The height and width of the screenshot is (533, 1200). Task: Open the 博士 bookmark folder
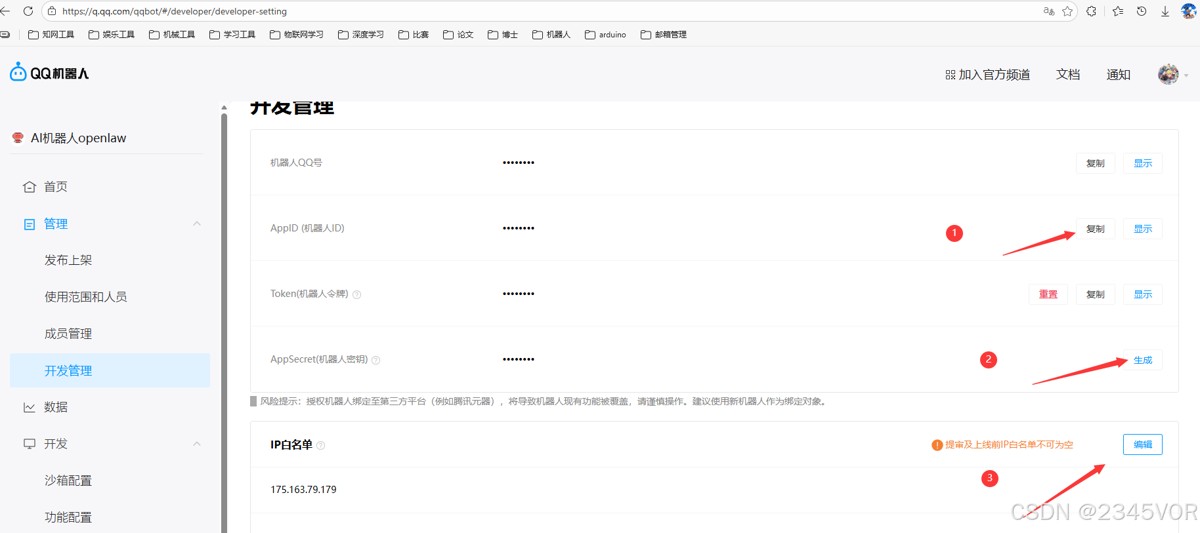tap(503, 34)
